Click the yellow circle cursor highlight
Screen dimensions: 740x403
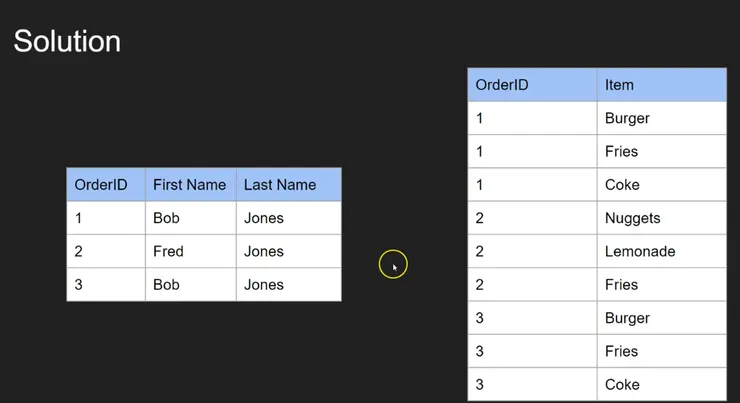click(x=393, y=265)
